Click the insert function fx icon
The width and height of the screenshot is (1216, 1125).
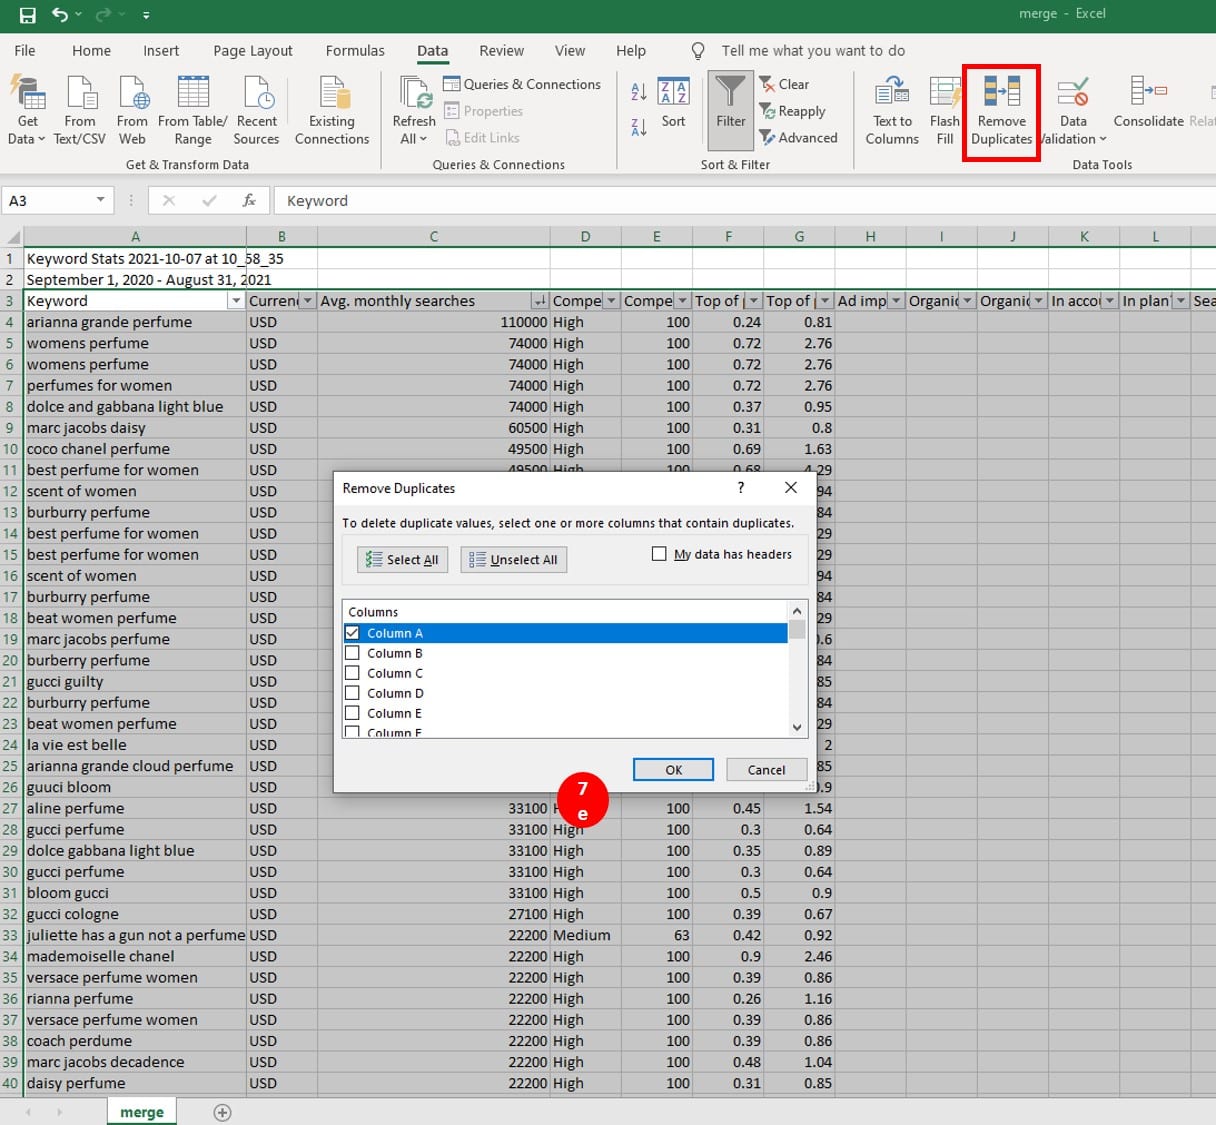(x=249, y=200)
